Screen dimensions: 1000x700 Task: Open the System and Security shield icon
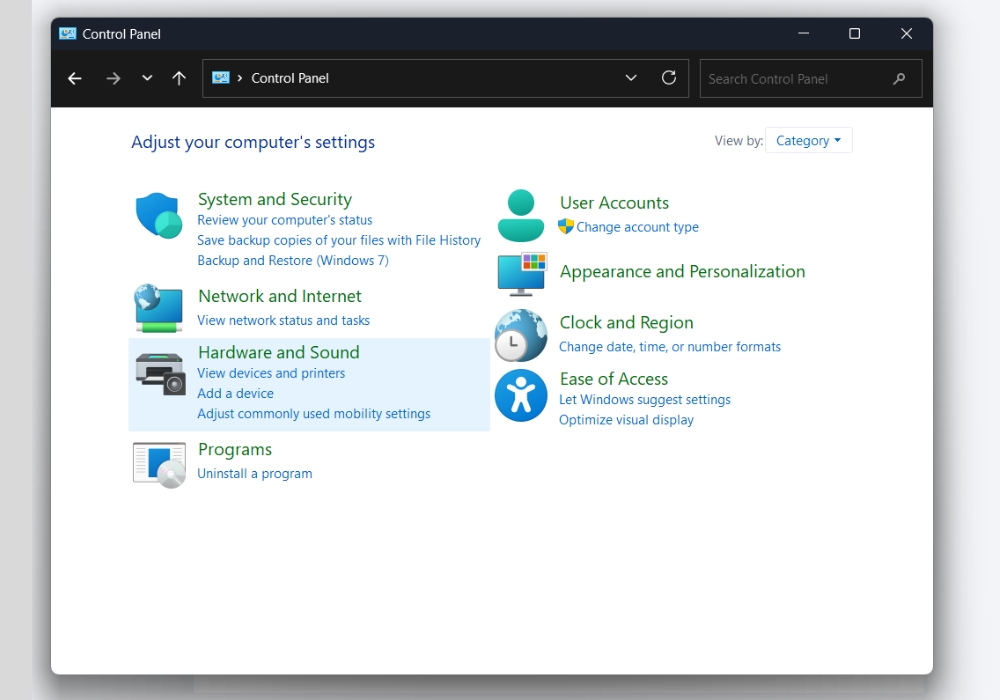[158, 216]
